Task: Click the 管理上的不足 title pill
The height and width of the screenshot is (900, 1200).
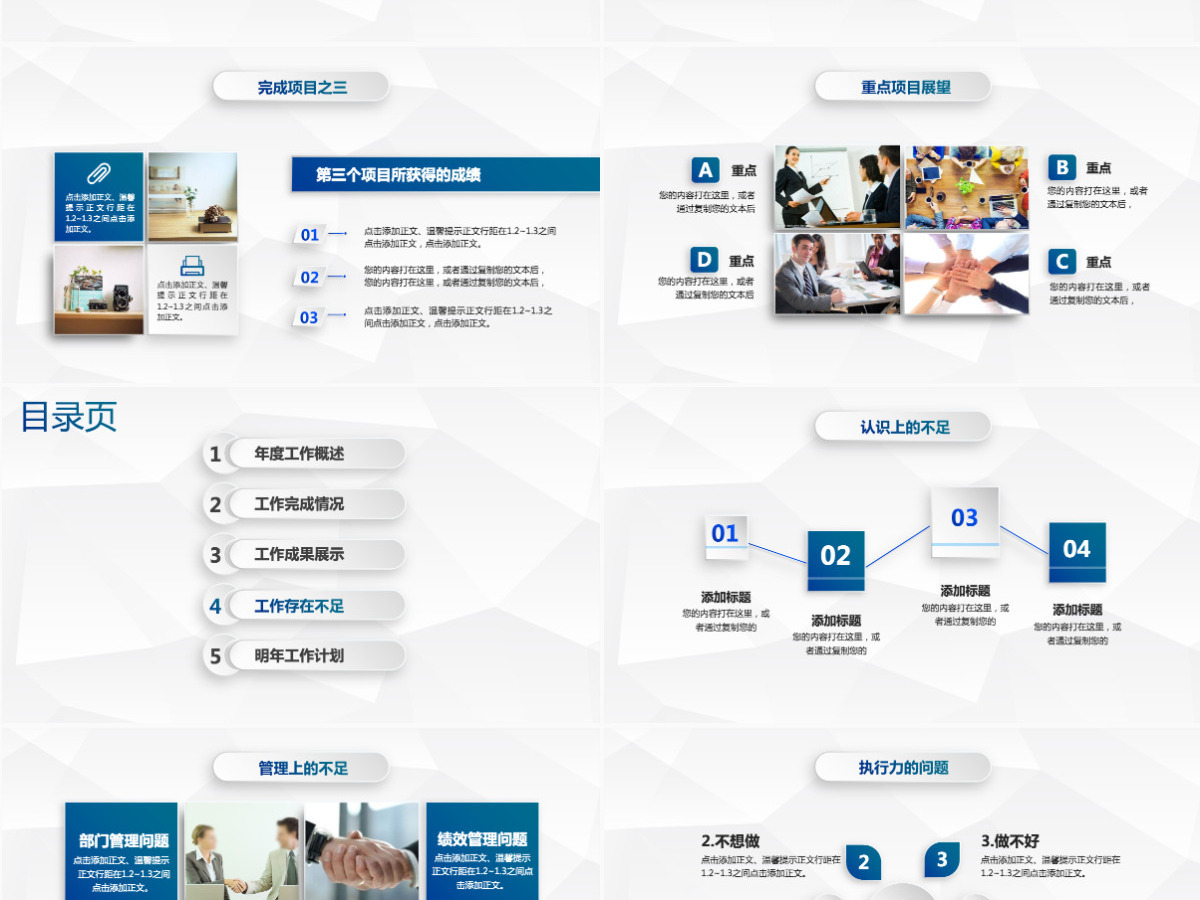Action: click(x=301, y=768)
